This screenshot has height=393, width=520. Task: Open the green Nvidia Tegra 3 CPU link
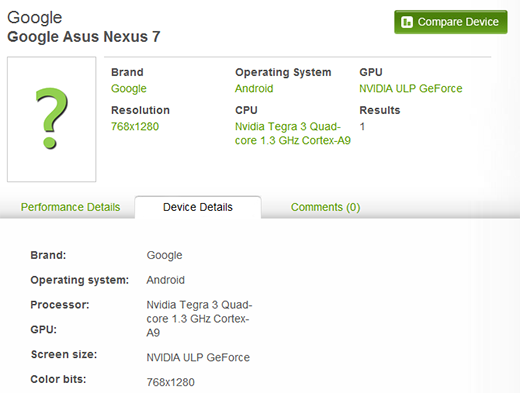[x=293, y=133]
